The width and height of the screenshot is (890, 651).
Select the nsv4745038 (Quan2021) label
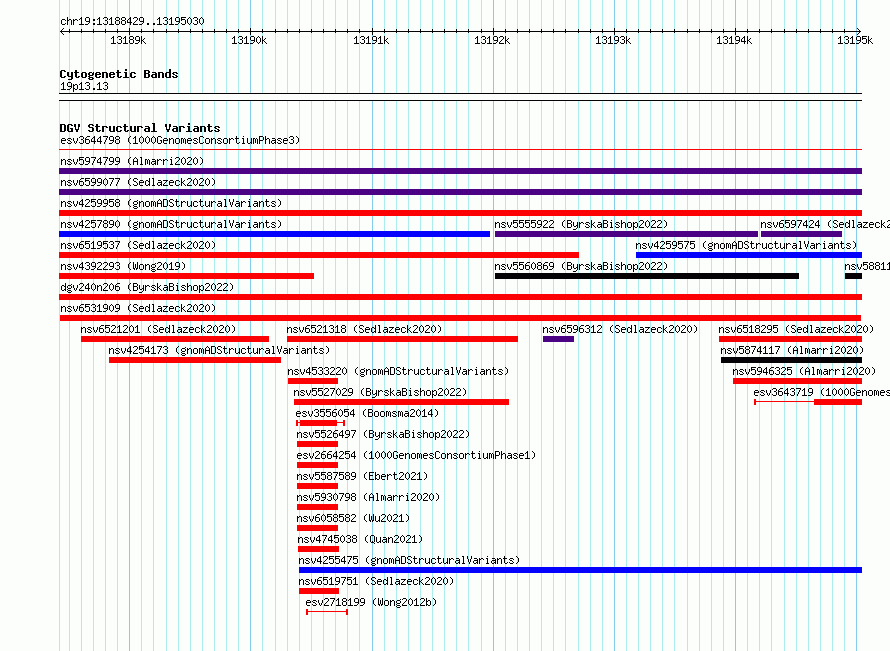point(360,539)
